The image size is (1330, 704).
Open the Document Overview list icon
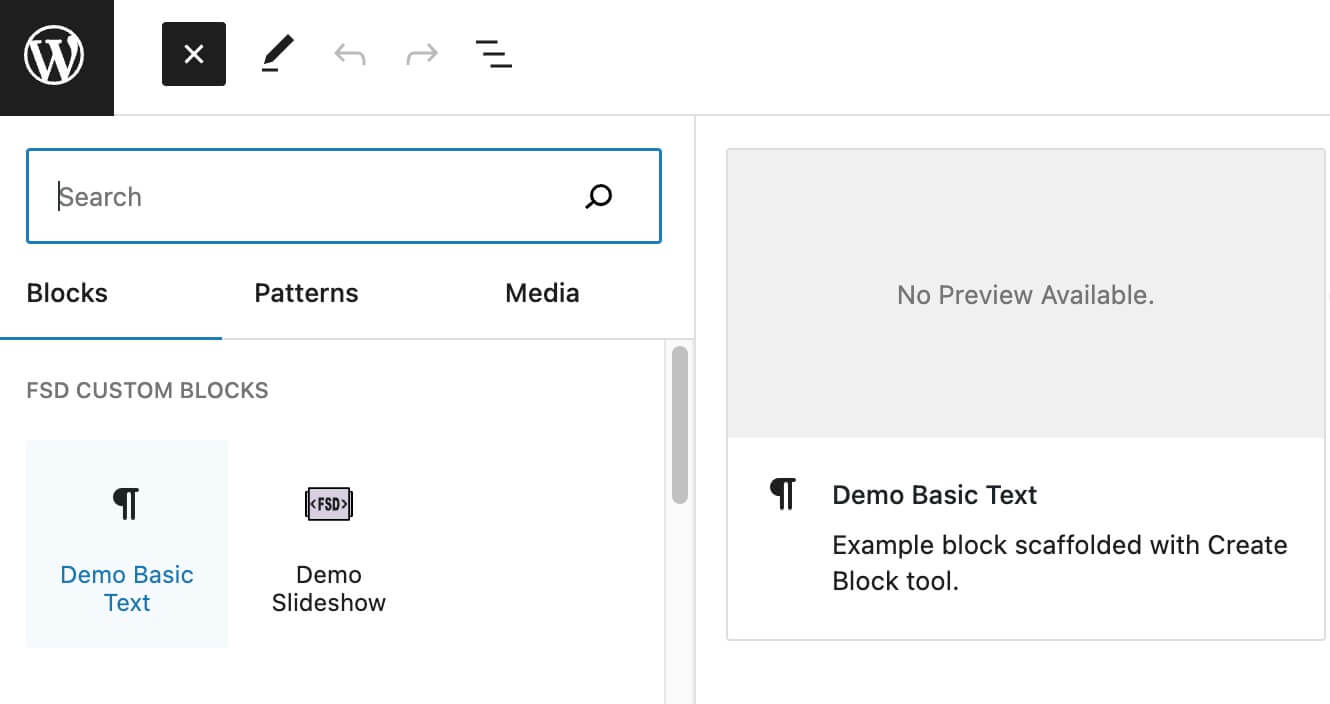[493, 54]
